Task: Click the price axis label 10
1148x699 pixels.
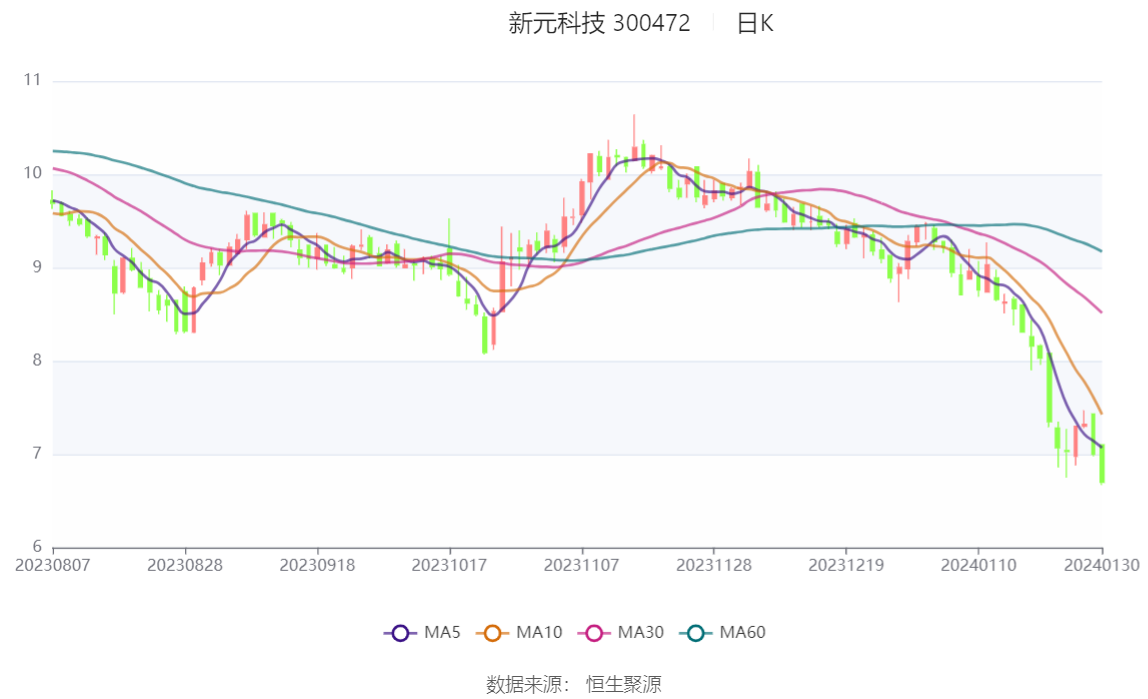Action: point(32,173)
